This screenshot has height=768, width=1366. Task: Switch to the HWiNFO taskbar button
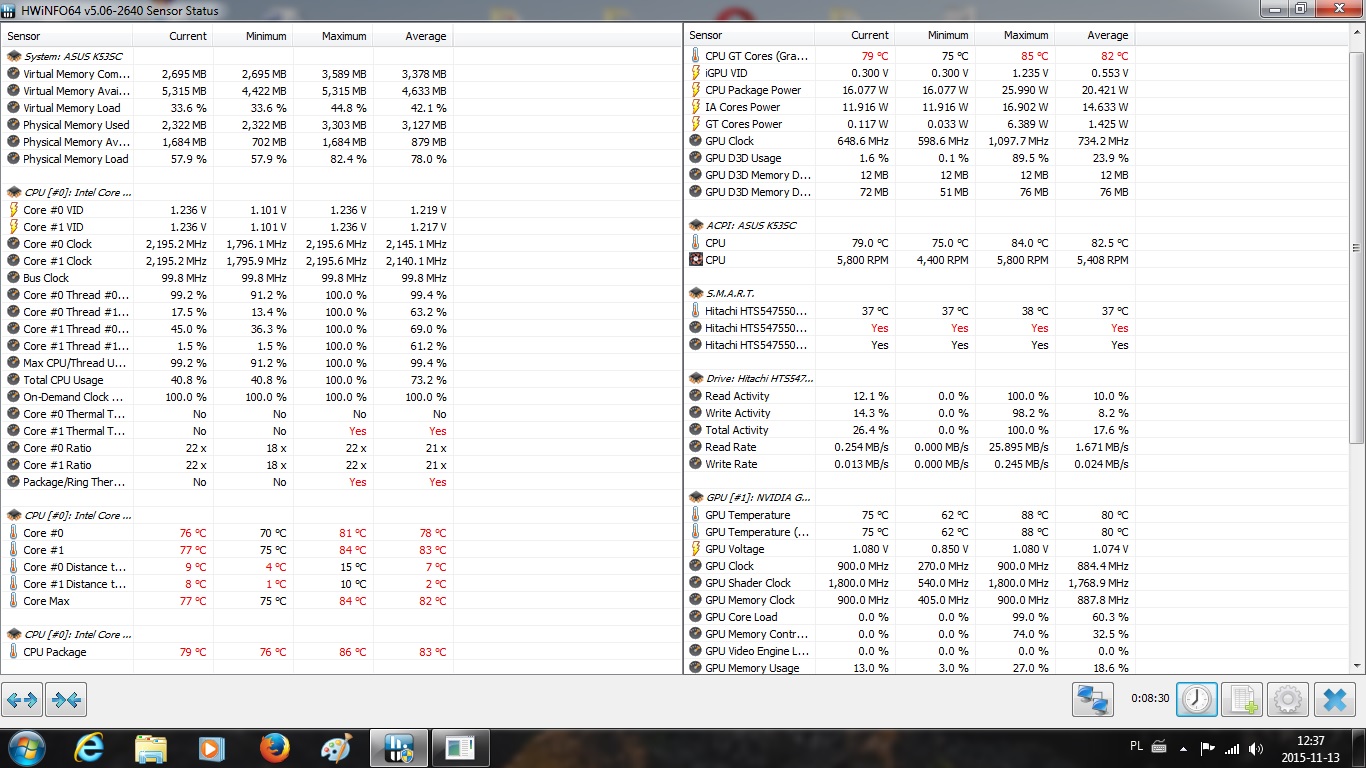coord(399,748)
